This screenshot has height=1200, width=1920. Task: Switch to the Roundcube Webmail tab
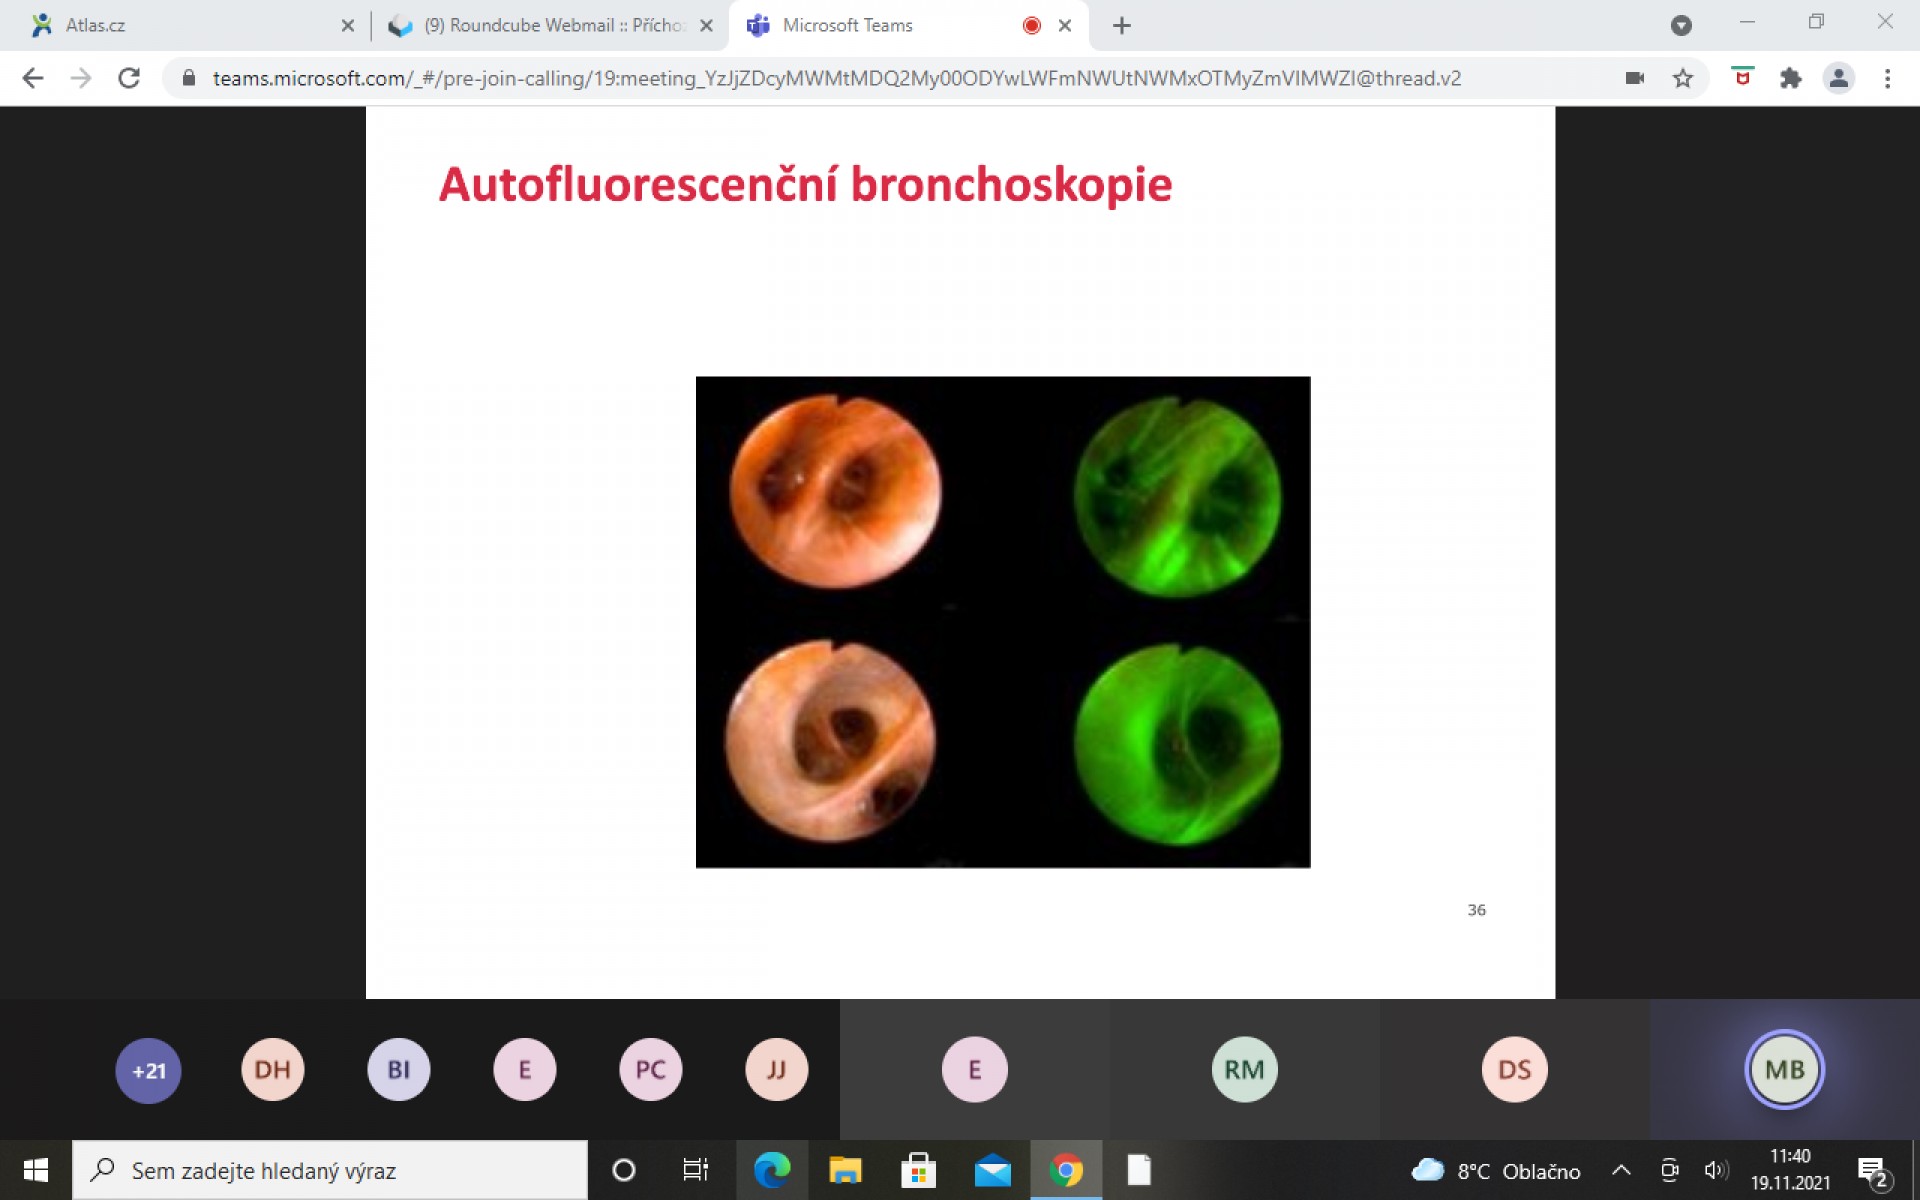(550, 26)
